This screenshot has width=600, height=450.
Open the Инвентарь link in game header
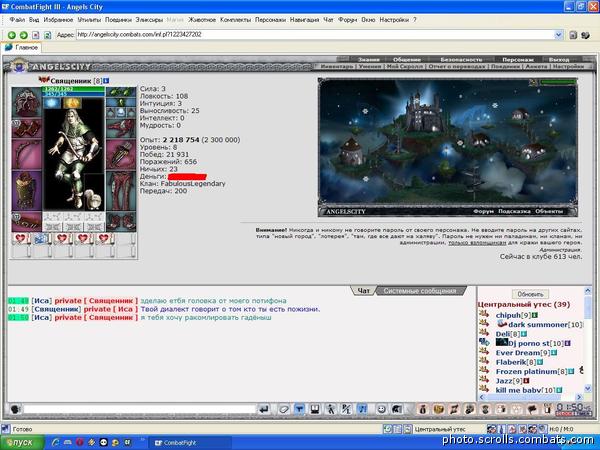337,67
